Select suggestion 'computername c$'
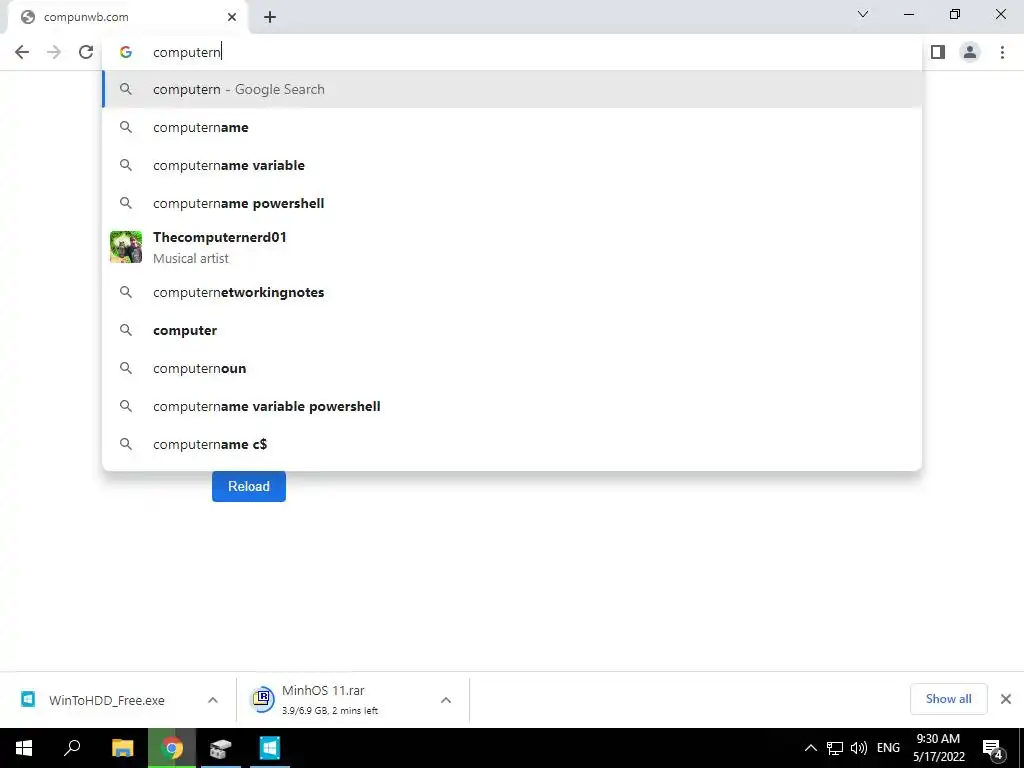The image size is (1024, 768). [512, 444]
